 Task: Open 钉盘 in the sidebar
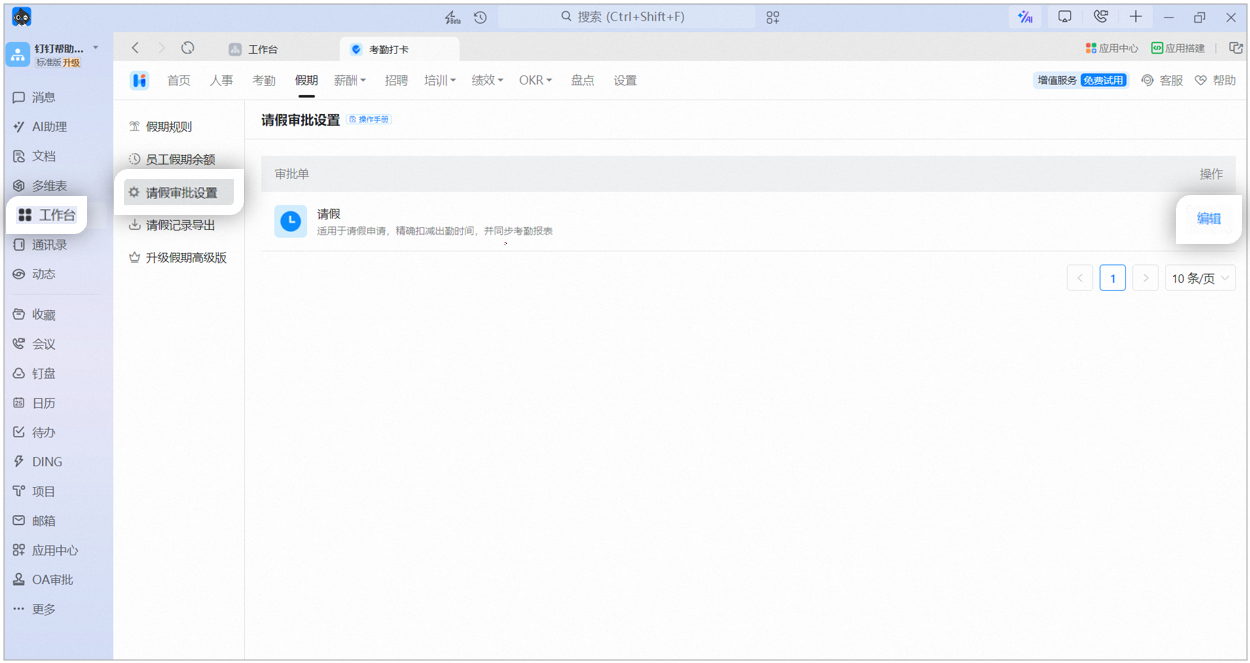click(x=35, y=374)
